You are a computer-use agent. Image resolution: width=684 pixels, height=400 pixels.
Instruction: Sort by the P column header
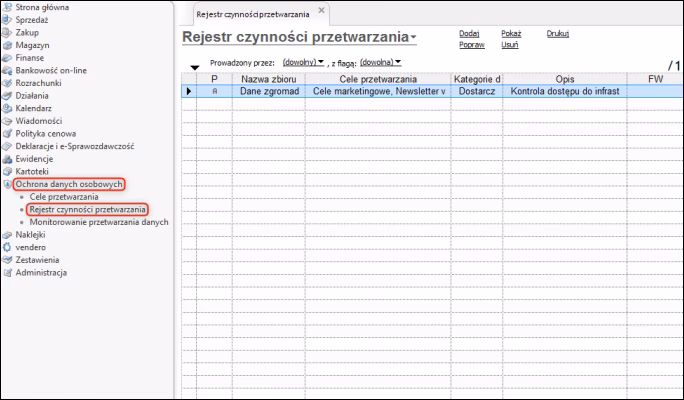pos(214,79)
